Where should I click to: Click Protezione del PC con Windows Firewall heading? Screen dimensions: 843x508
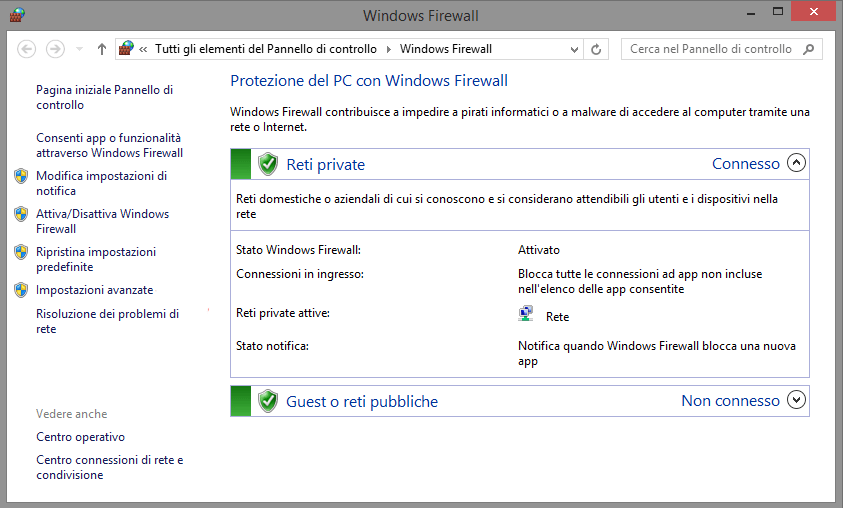click(x=369, y=81)
